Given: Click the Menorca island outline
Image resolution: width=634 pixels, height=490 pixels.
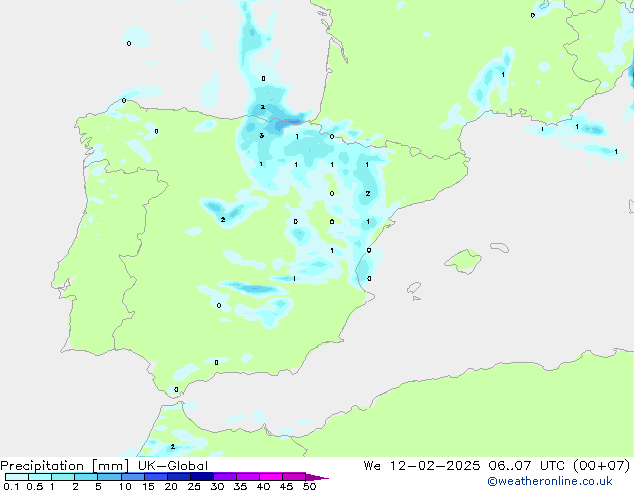Looking at the screenshot, I should 499,247.
